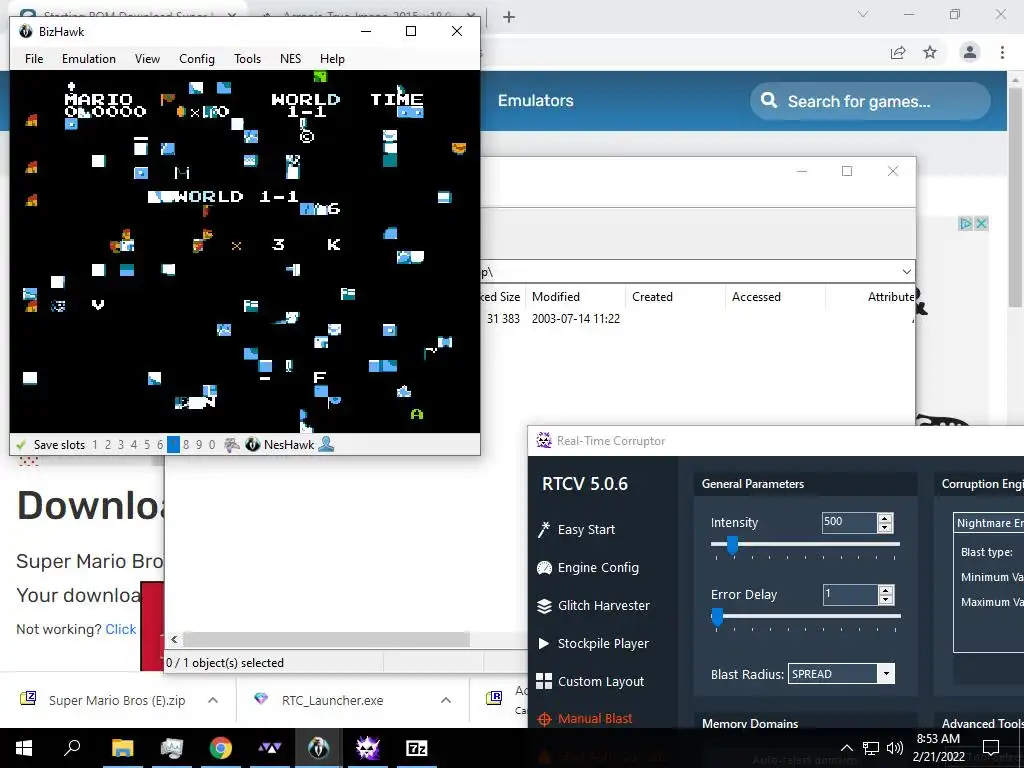Decrease Intensity with the down stepper arrow
Screen dimensions: 1024x768
[x=886, y=527]
